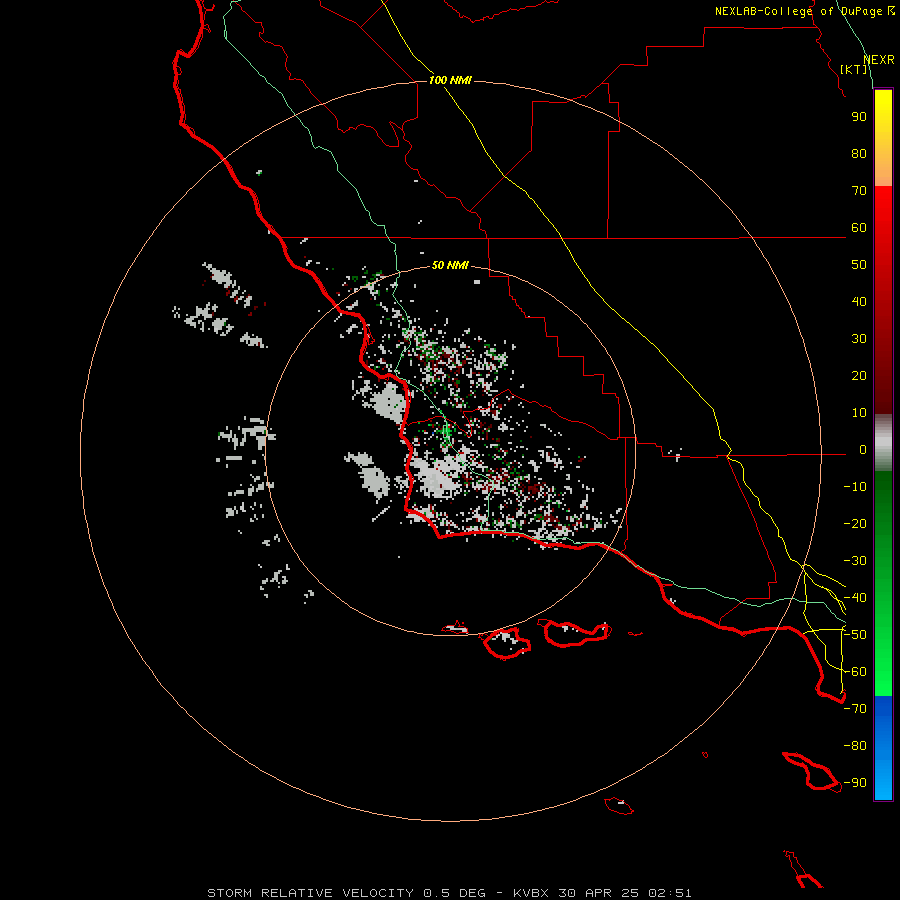900x900 pixels.
Task: Click the -70 value on the velocity scale
Action: tap(855, 709)
